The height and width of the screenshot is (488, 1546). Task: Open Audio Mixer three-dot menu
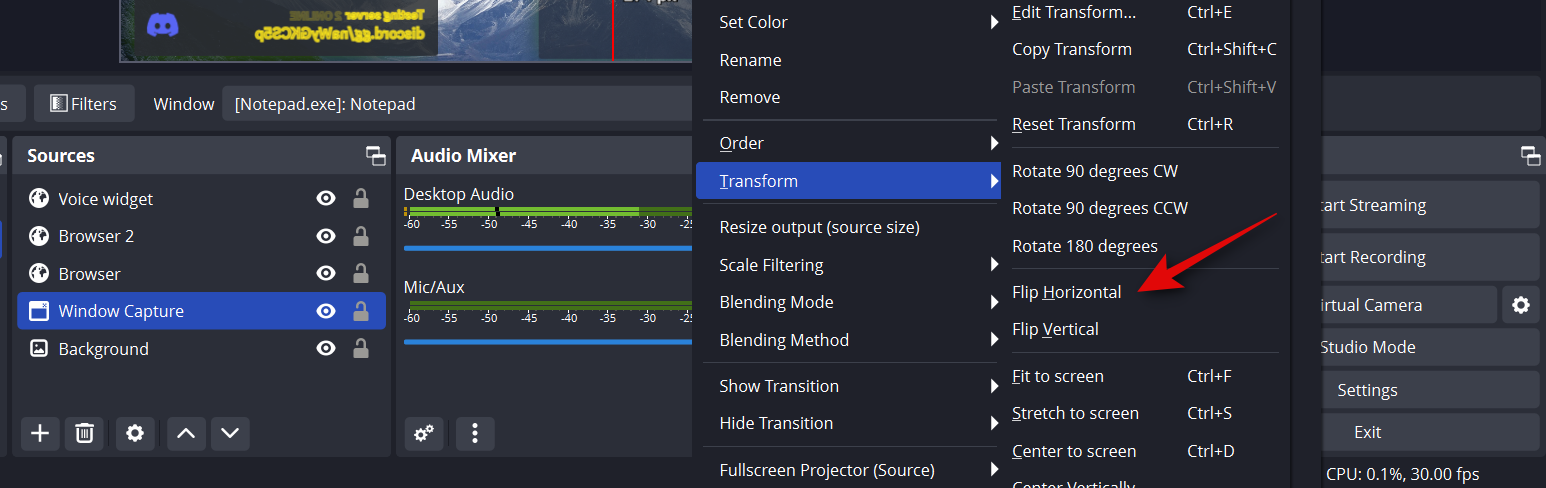[475, 433]
